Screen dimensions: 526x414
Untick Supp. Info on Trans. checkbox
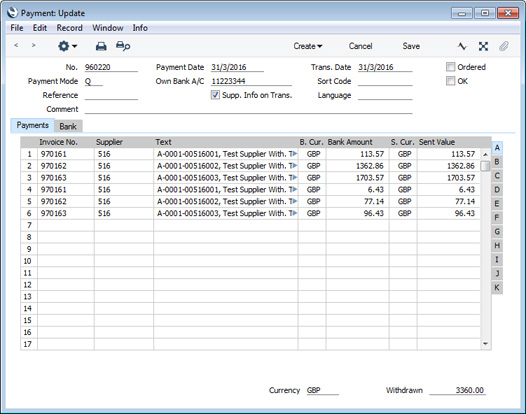point(215,95)
